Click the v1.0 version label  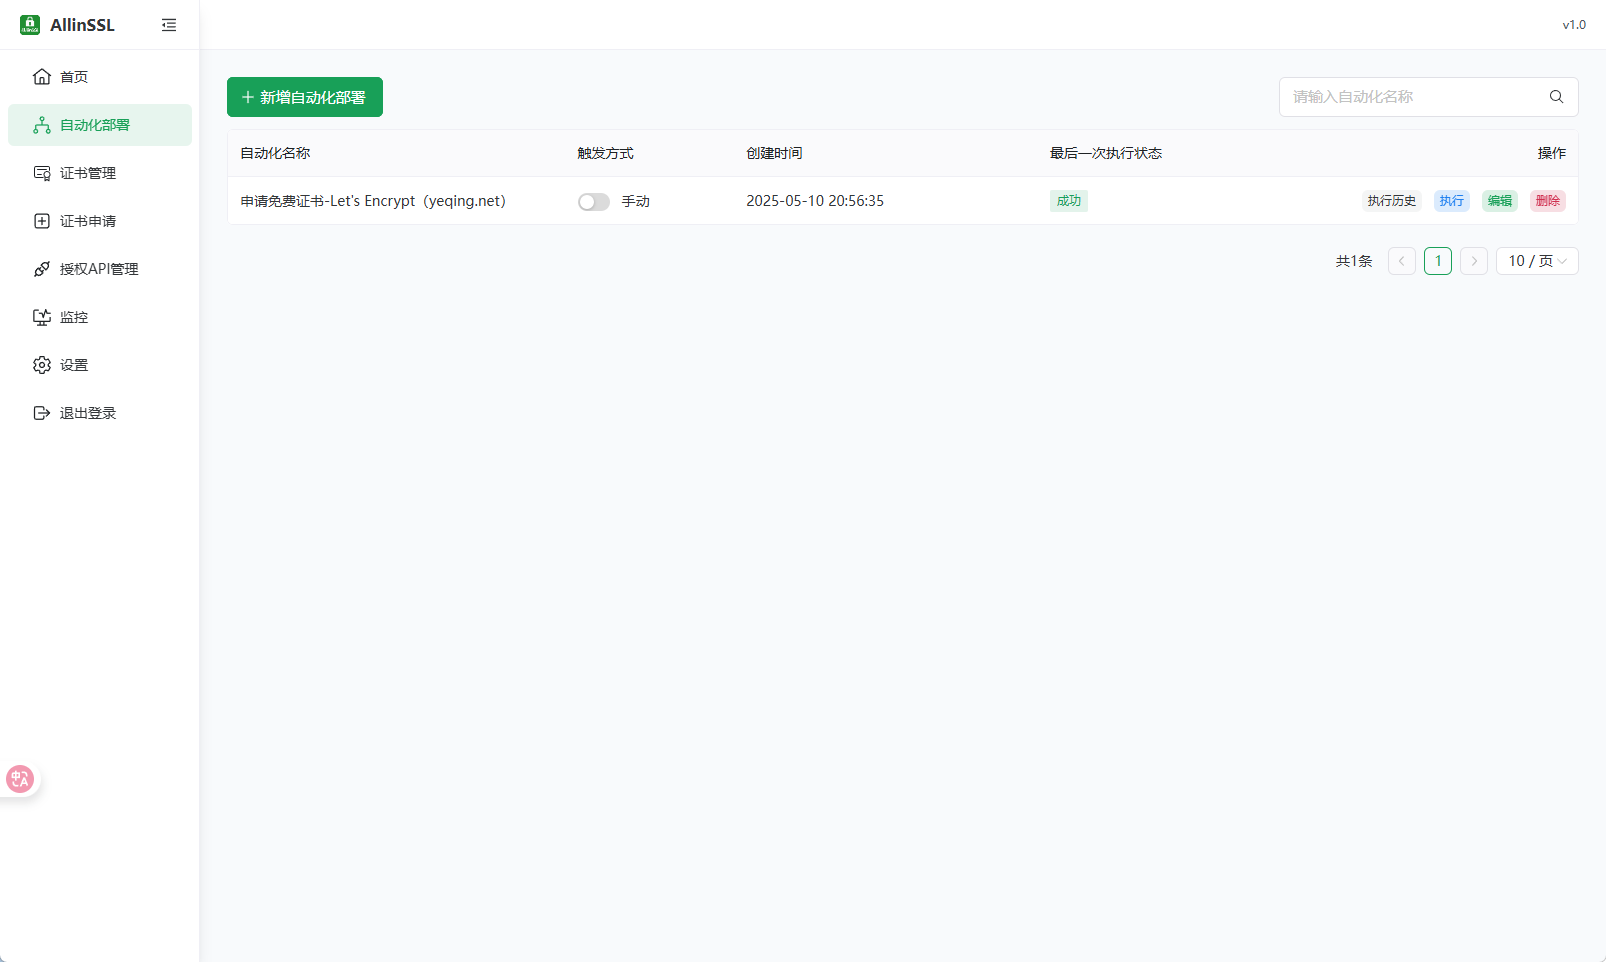(1574, 25)
